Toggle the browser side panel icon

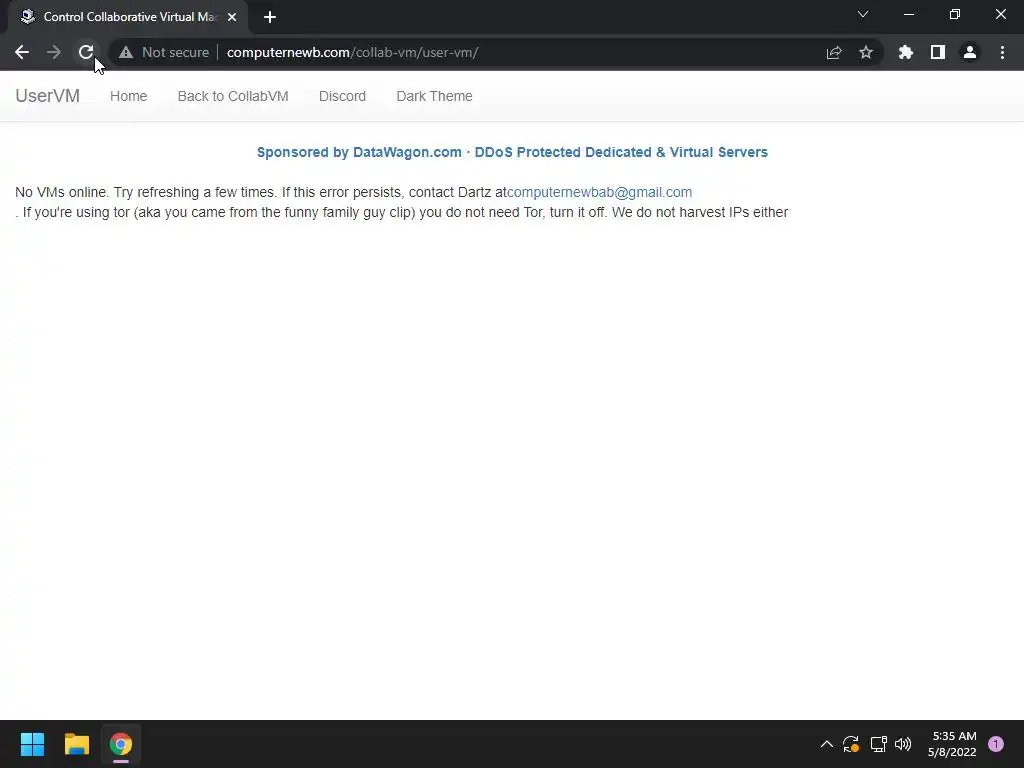pyautogui.click(x=938, y=52)
